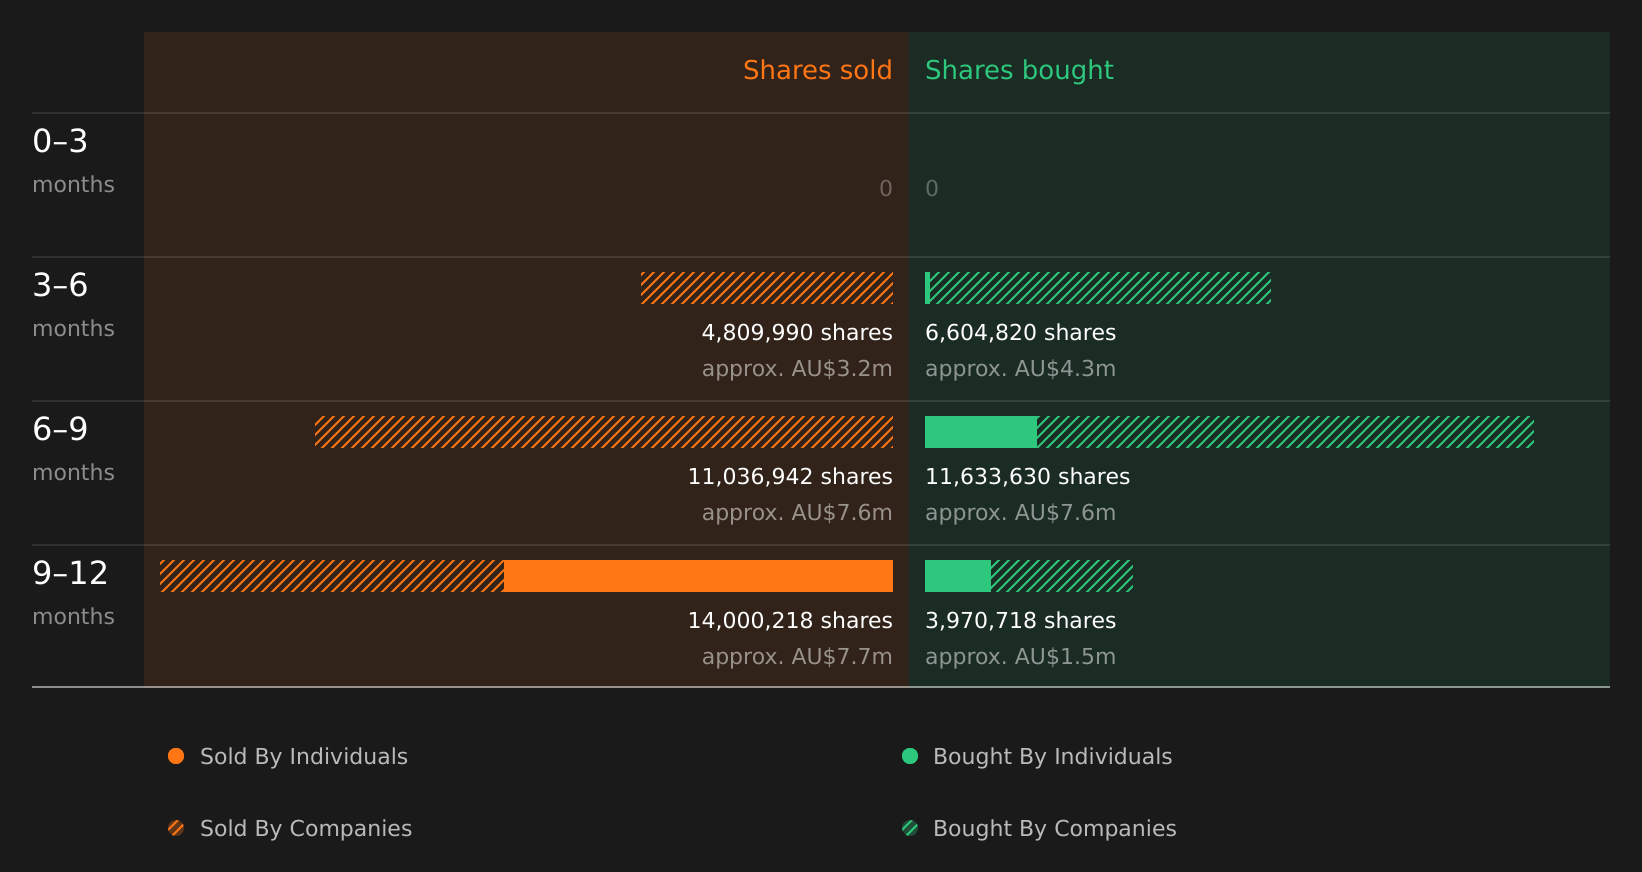Click the green Bought By Individuals legend dot
Viewport: 1642px width, 872px height.
coord(910,756)
